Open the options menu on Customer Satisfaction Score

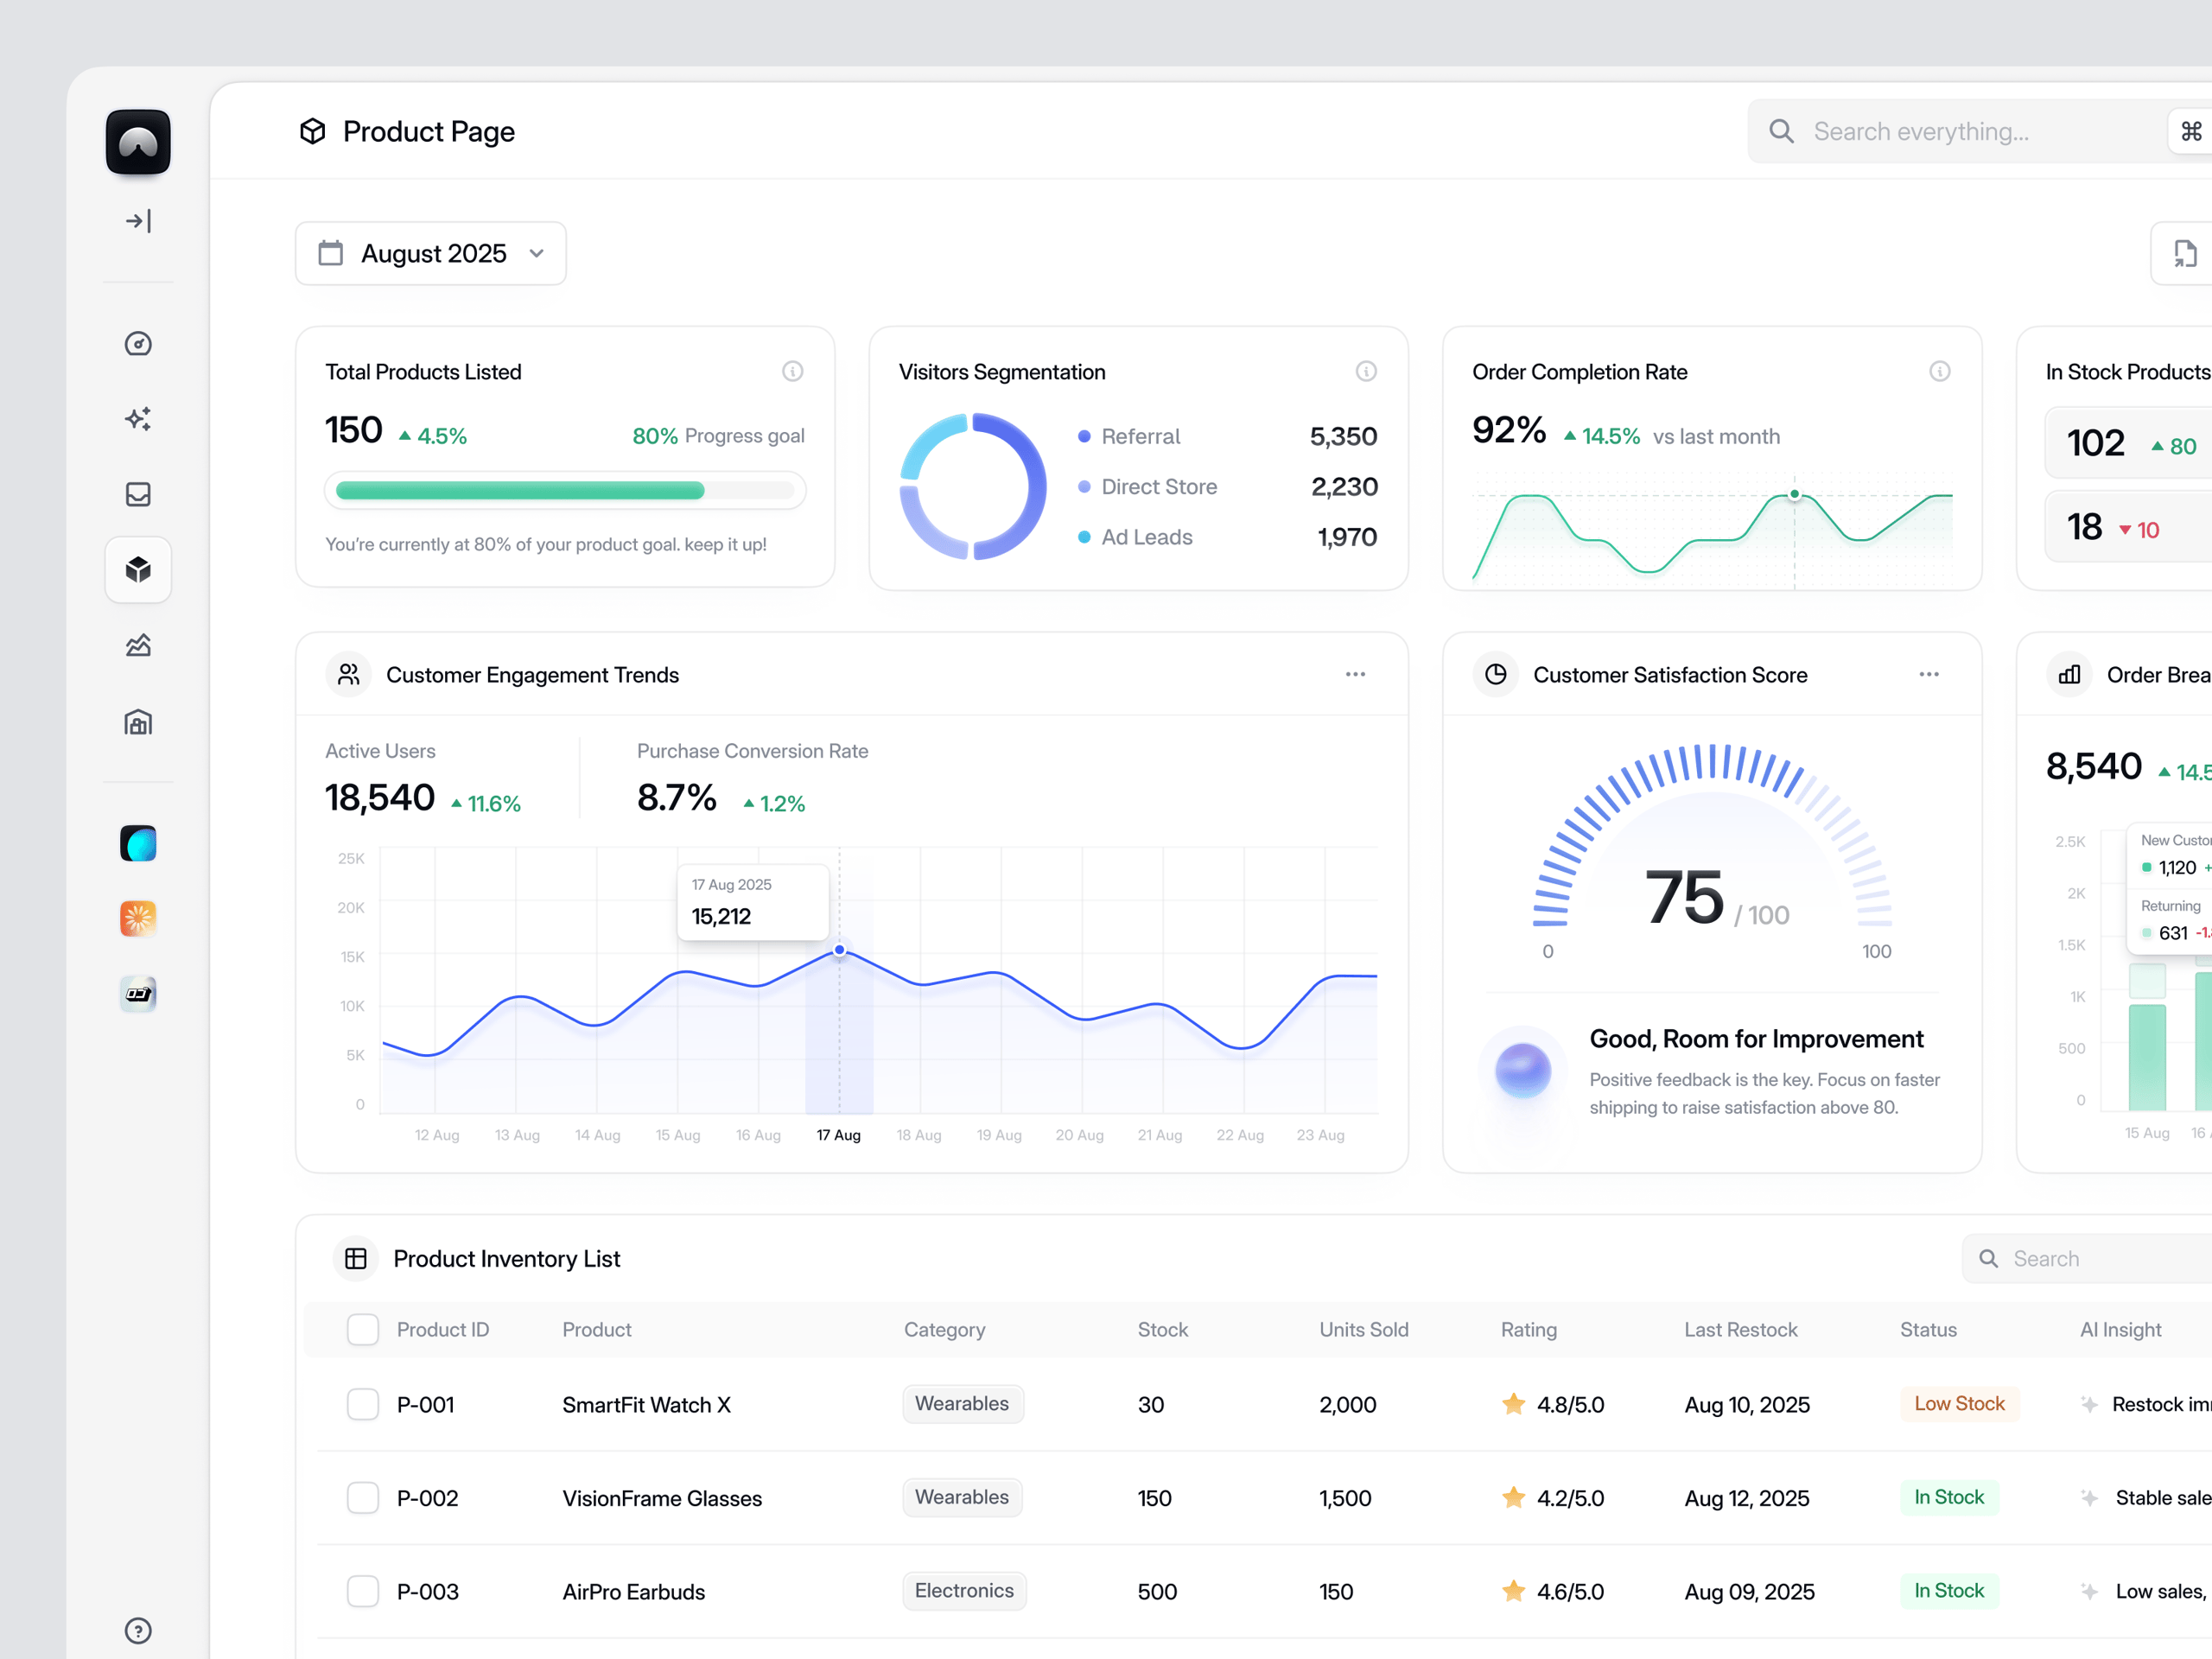click(1930, 674)
